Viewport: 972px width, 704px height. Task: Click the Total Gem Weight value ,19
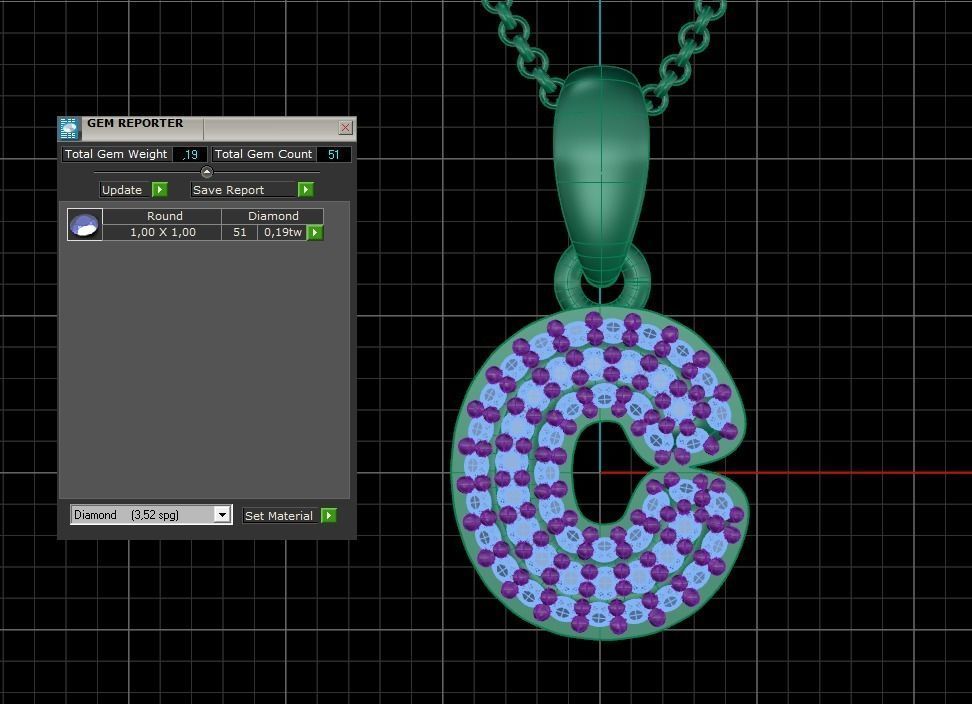click(x=190, y=154)
